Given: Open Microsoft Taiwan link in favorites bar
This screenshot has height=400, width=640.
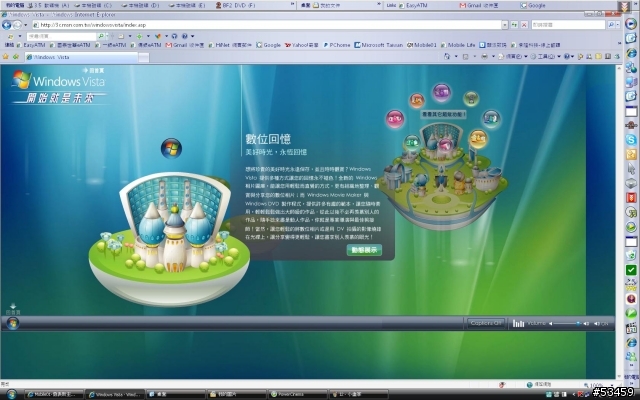Looking at the screenshot, I should (378, 45).
